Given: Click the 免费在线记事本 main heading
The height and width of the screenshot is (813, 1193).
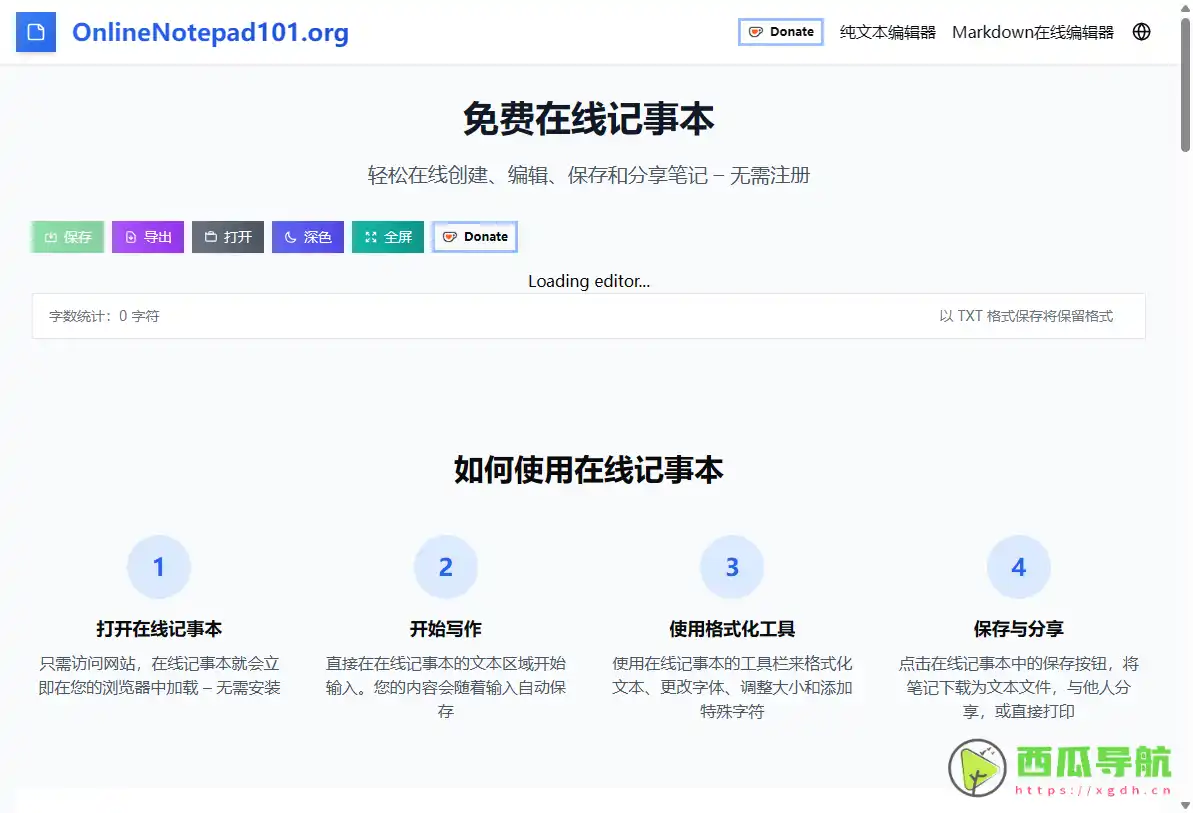Looking at the screenshot, I should (589, 119).
